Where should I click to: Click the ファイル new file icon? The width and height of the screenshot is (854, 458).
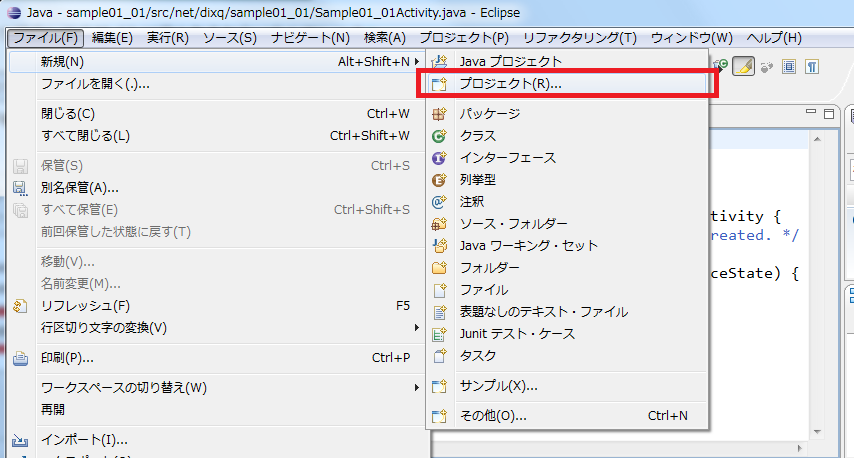pos(440,290)
